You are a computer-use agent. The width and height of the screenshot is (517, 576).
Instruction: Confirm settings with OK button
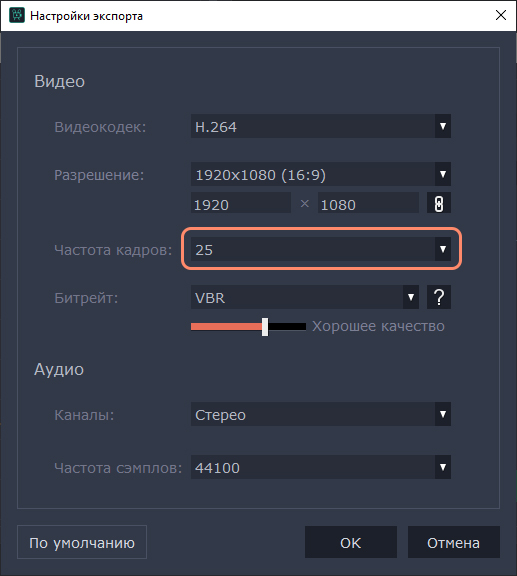point(351,543)
